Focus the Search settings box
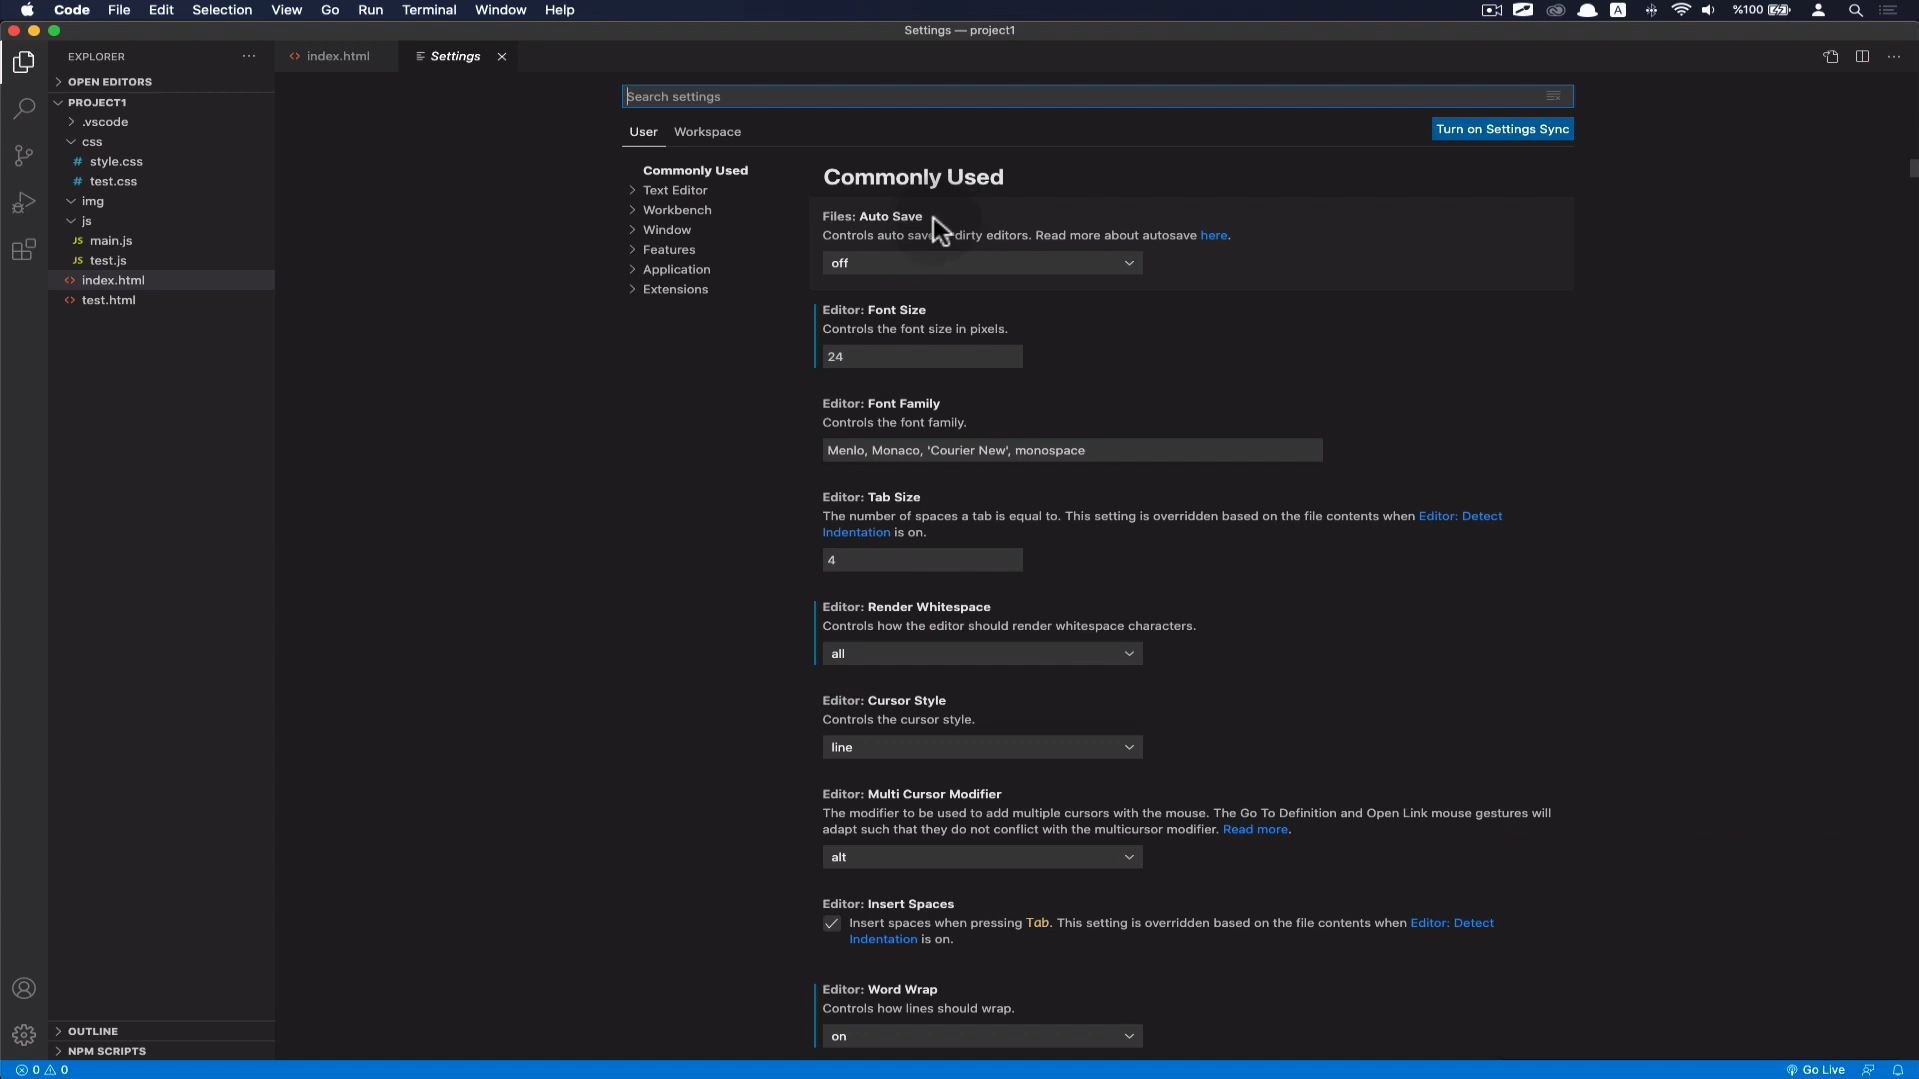The width and height of the screenshot is (1919, 1079). point(1097,97)
